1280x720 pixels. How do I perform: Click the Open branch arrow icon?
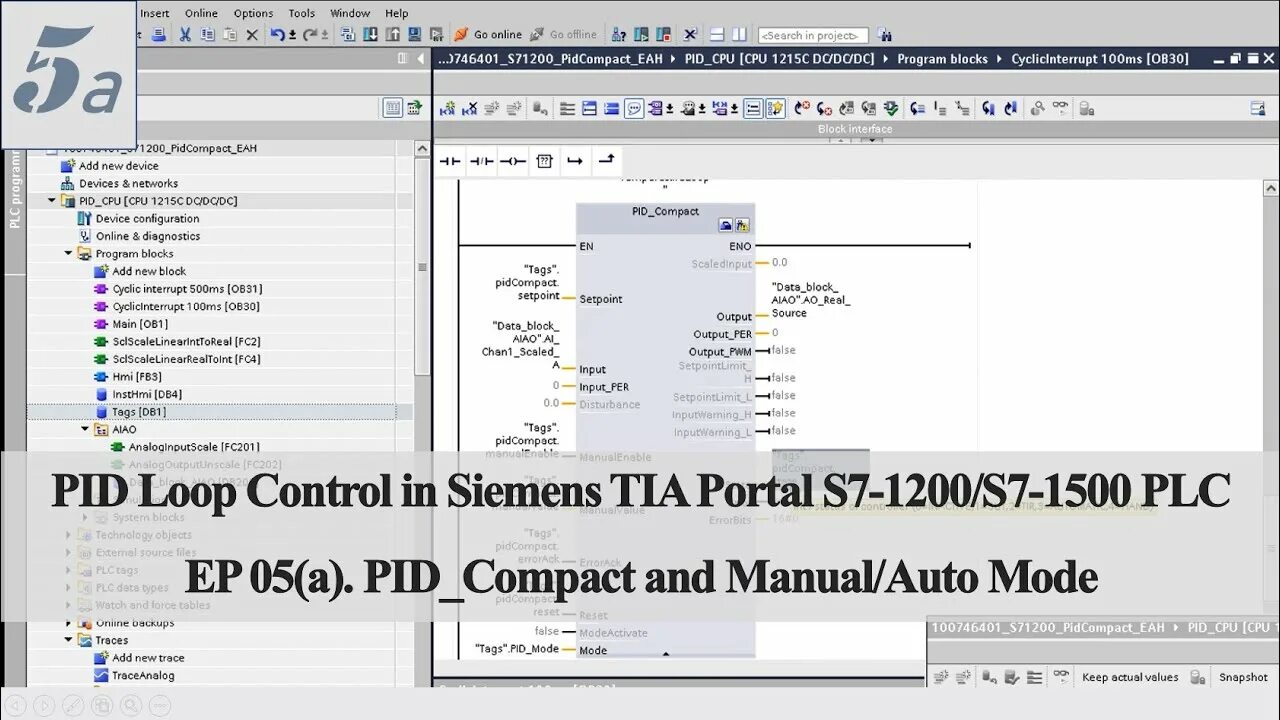pos(575,160)
